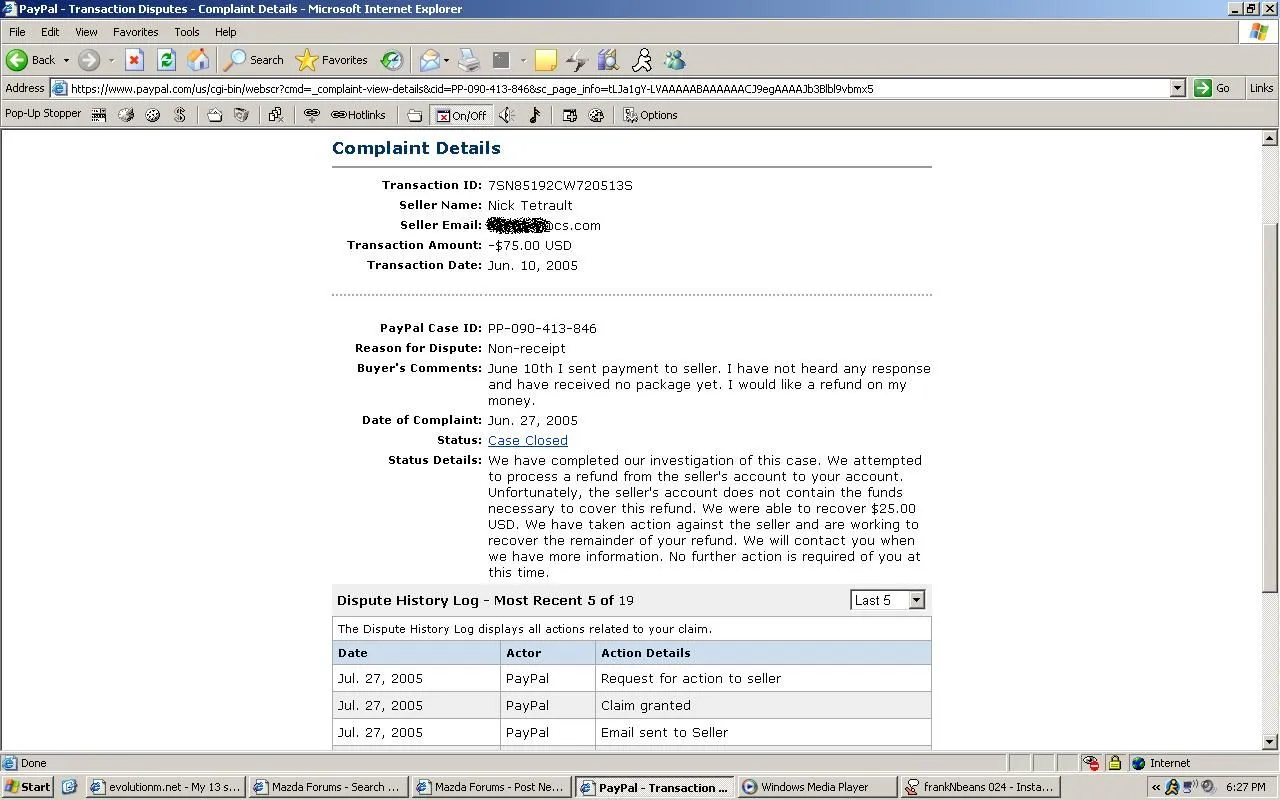
Task: Click the Actor column header
Action: pyautogui.click(x=548, y=653)
